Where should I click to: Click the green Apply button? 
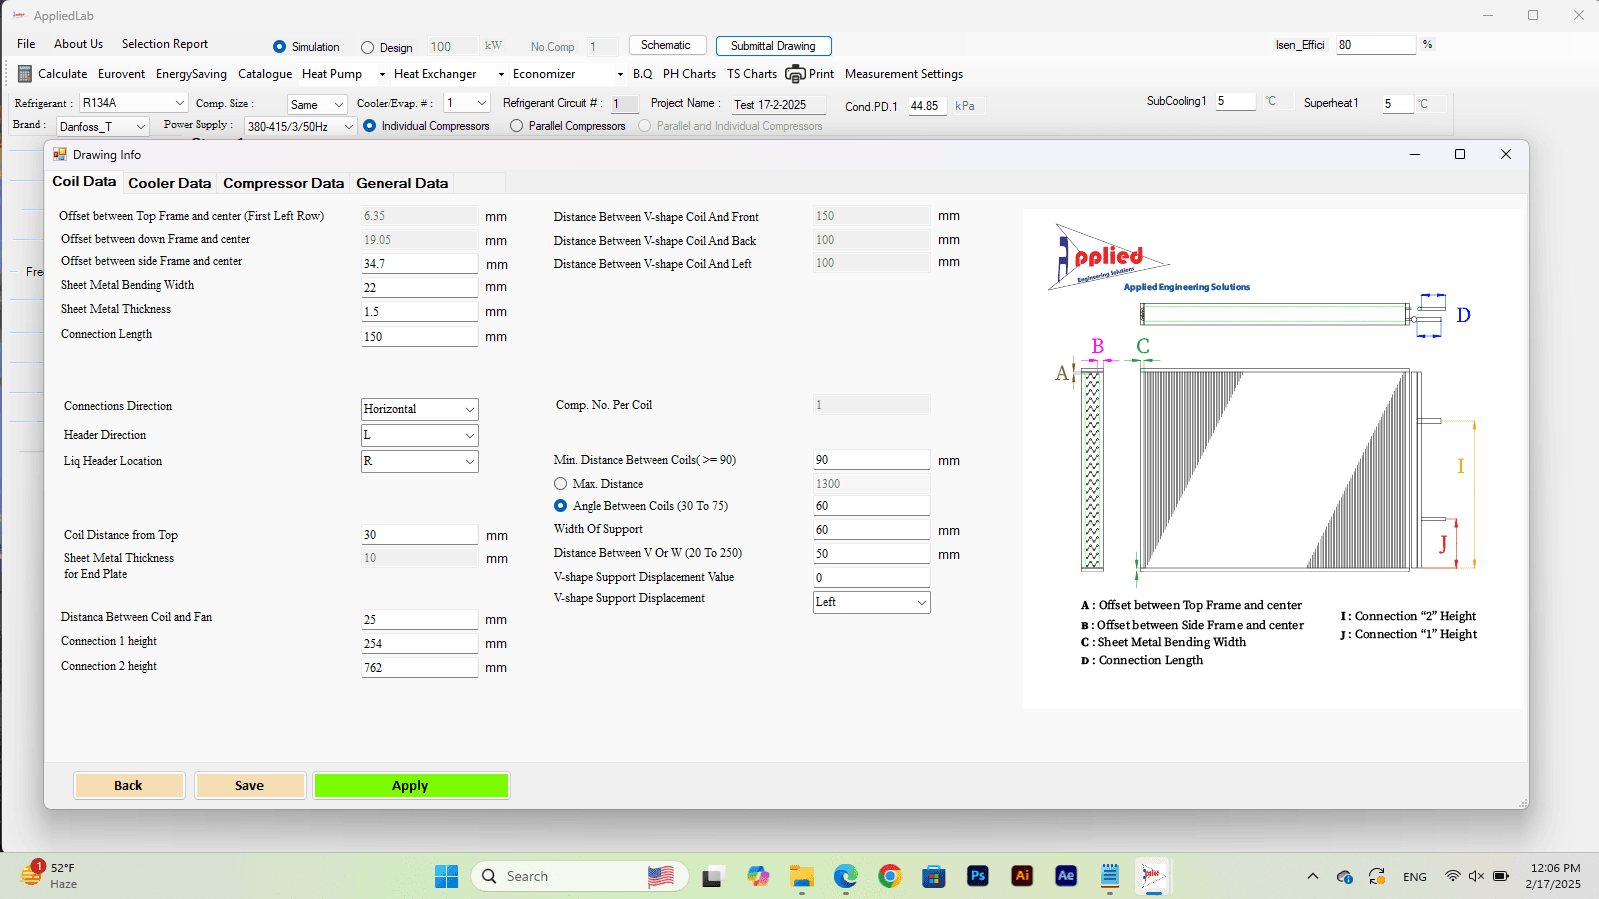pos(411,786)
